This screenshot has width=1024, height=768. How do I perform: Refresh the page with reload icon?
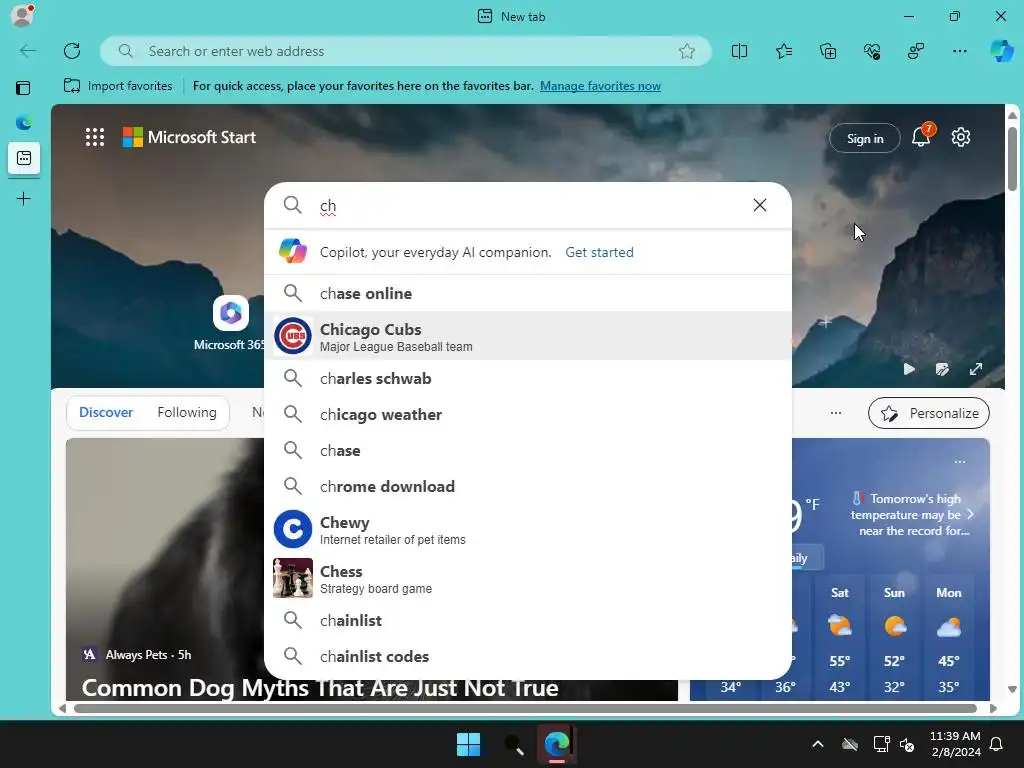point(72,51)
